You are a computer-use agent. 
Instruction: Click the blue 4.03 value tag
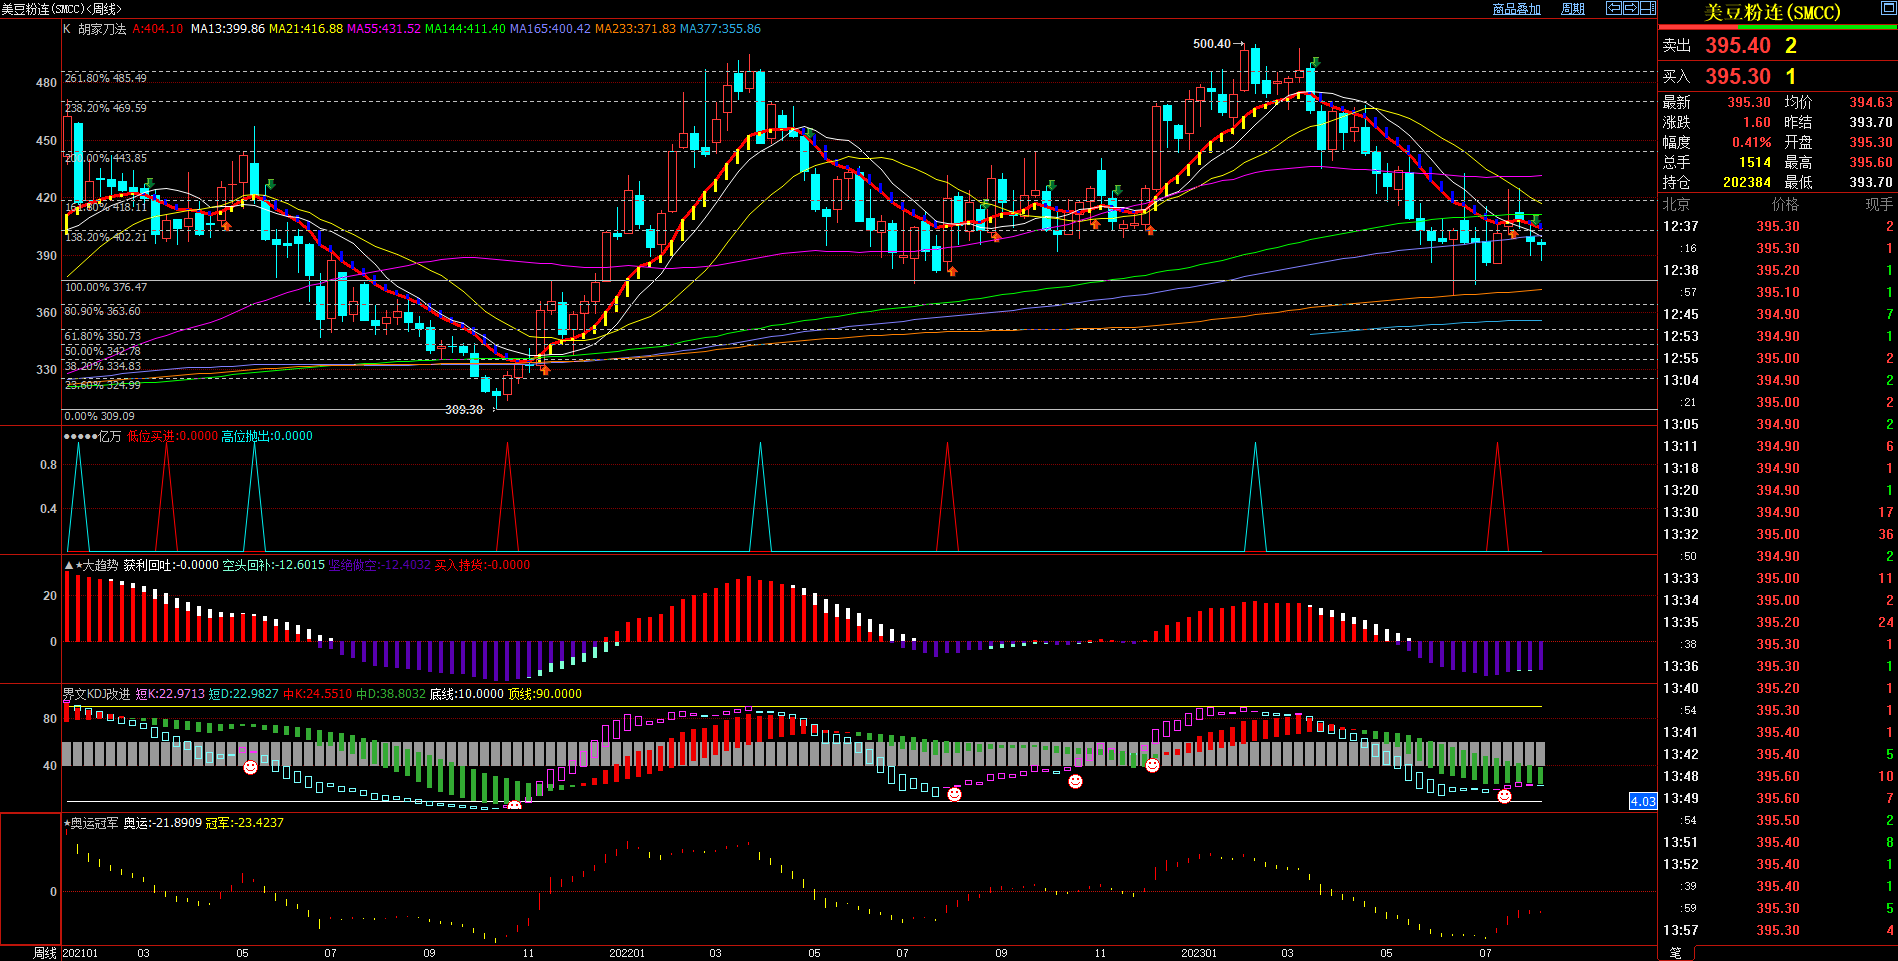[x=1643, y=801]
